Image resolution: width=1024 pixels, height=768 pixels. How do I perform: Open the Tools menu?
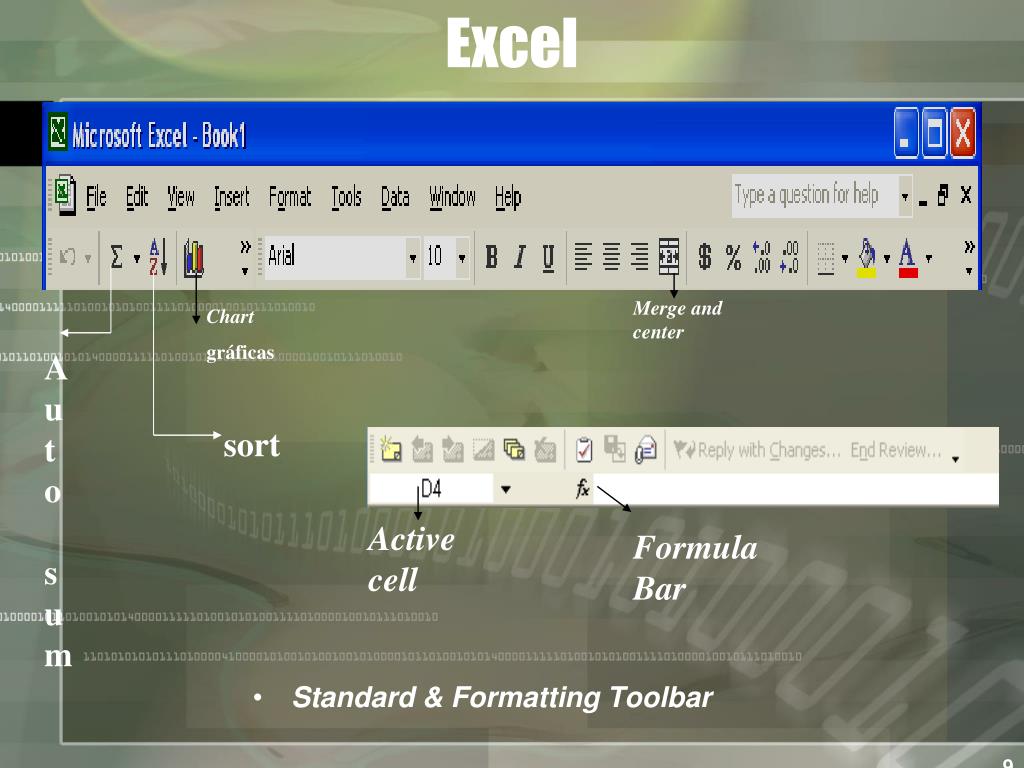pos(346,196)
